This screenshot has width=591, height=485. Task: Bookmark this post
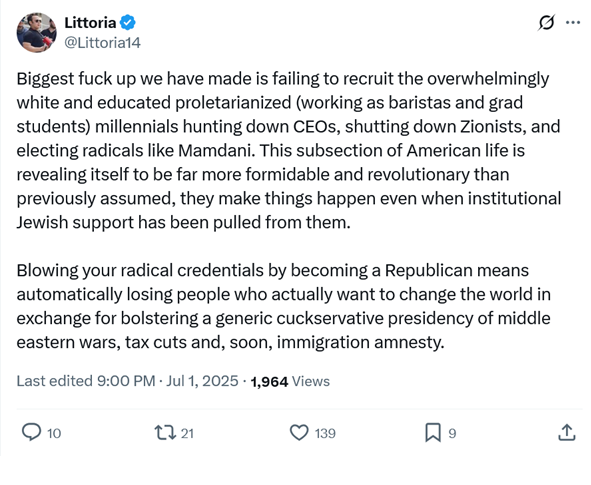point(433,433)
